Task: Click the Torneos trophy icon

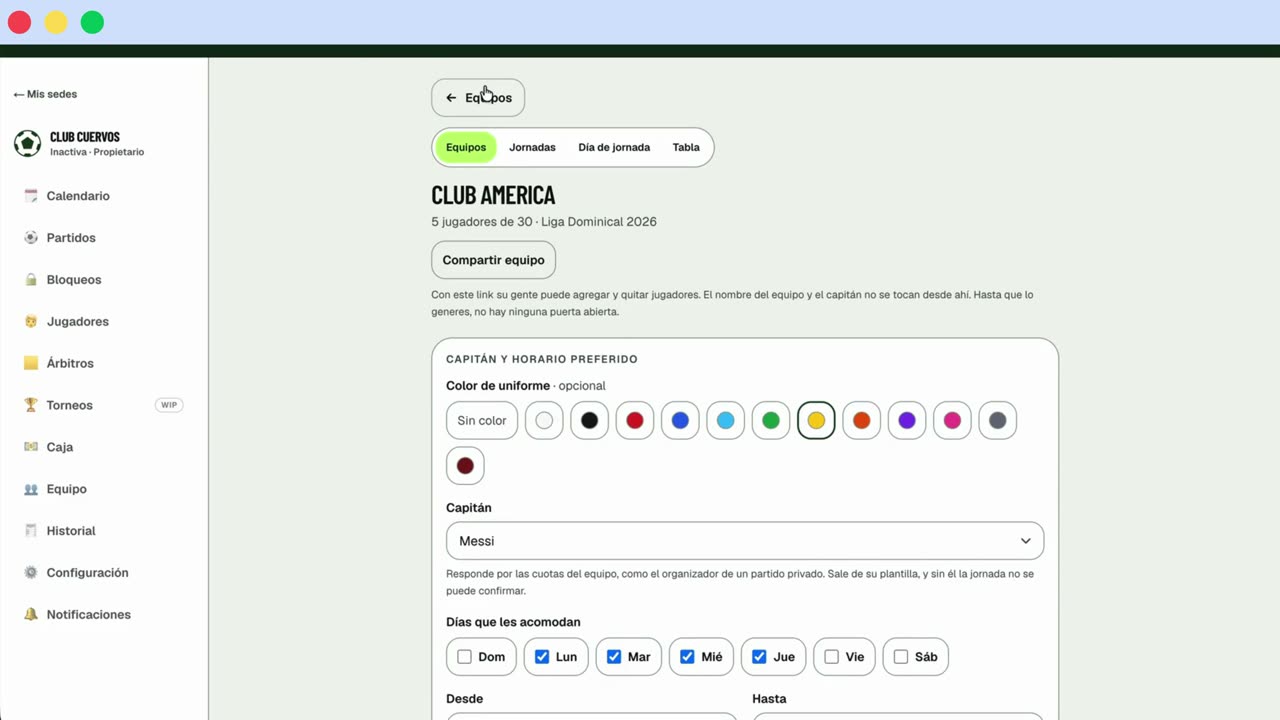Action: pyautogui.click(x=31, y=405)
